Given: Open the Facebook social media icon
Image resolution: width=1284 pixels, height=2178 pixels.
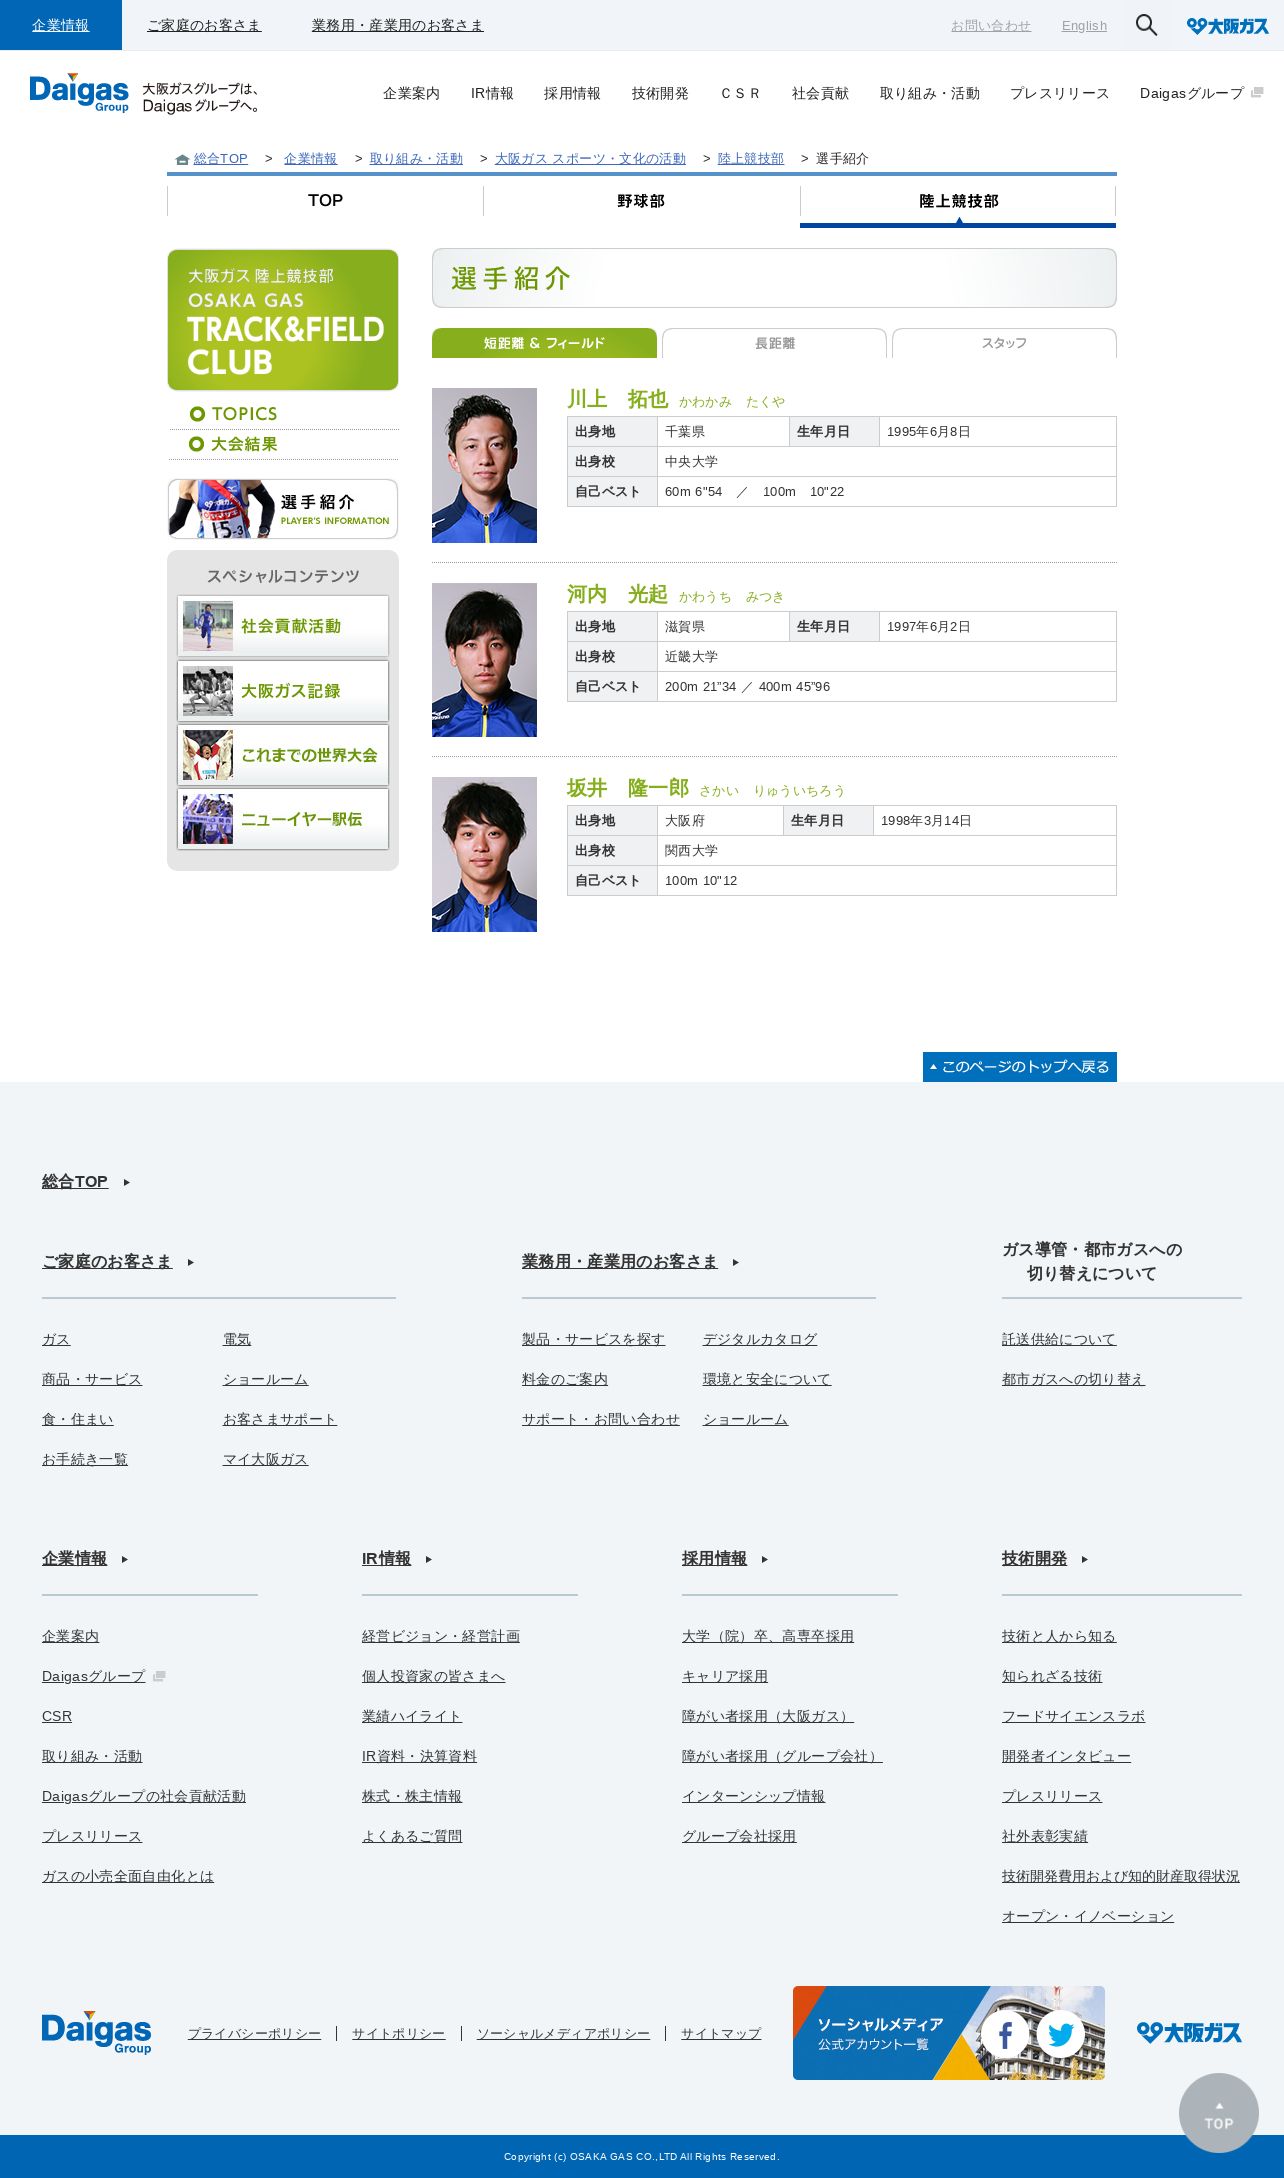Looking at the screenshot, I should point(1005,2034).
